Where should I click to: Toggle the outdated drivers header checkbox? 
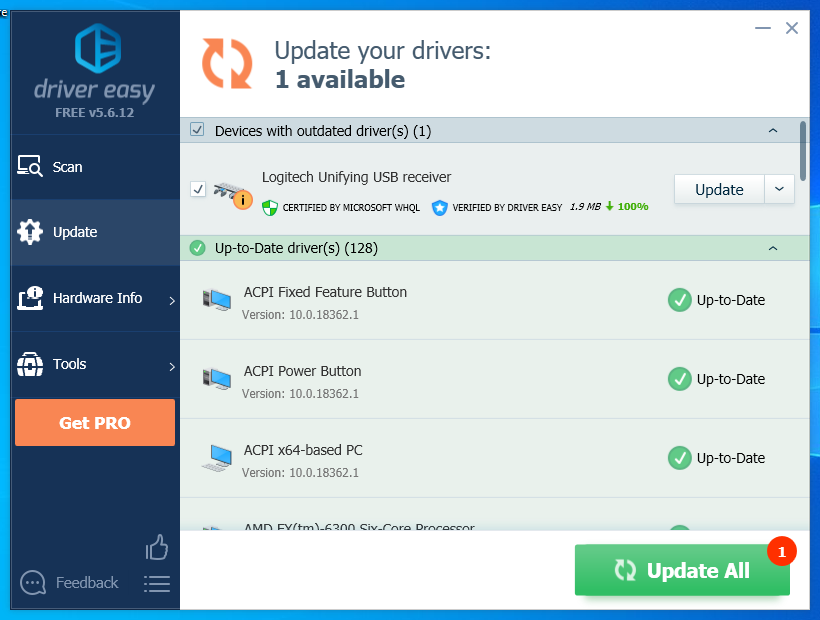197,130
